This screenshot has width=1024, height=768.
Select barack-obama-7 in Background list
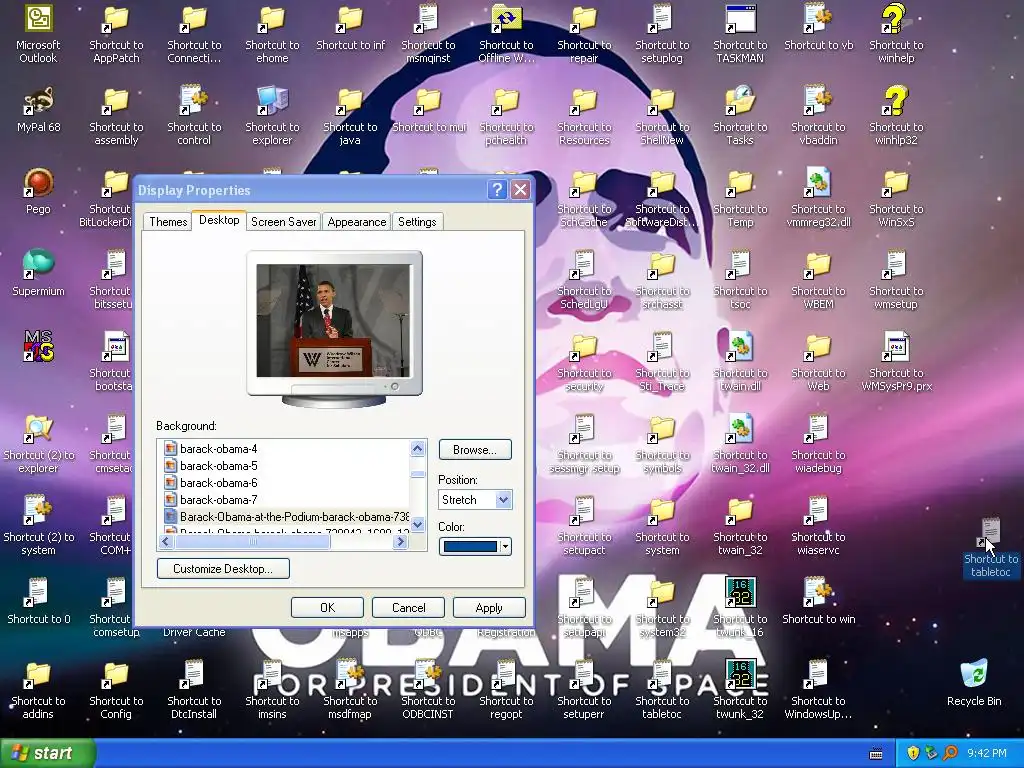[x=219, y=500]
